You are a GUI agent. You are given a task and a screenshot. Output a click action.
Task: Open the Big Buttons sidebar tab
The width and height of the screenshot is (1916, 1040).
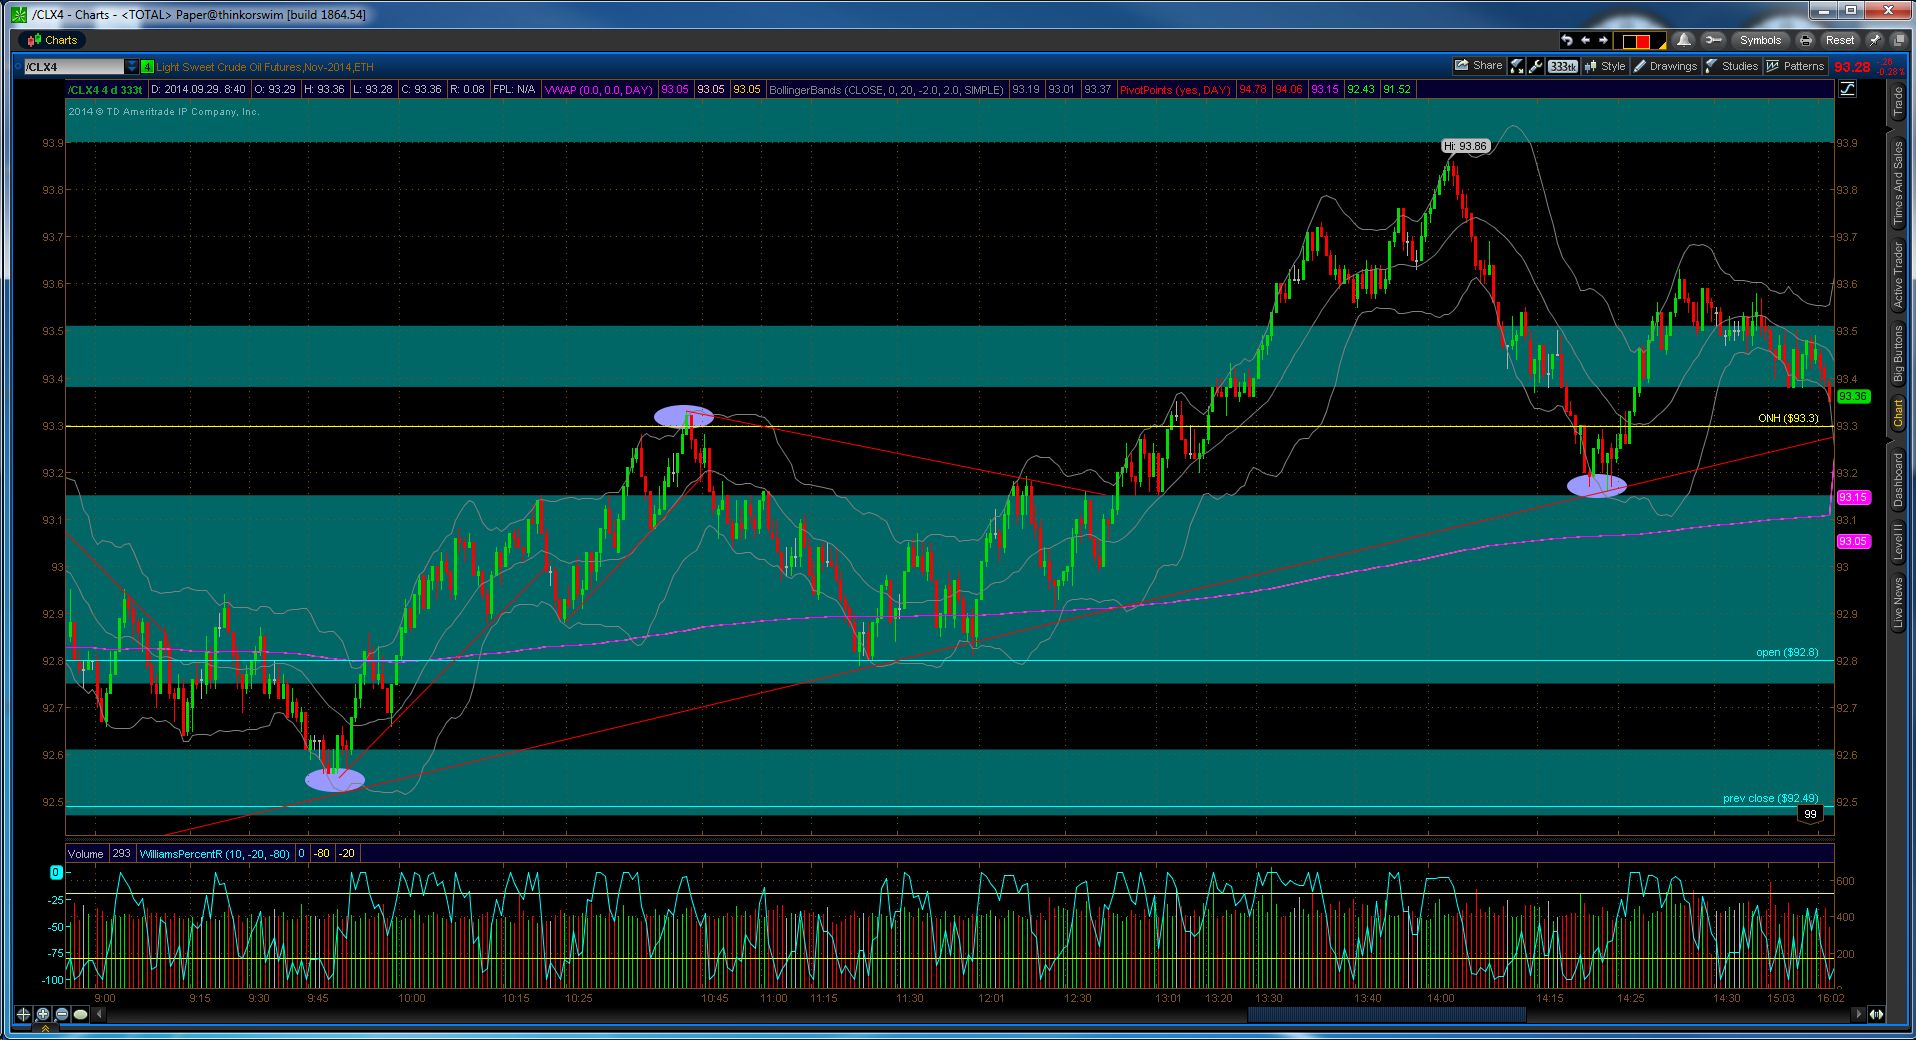click(x=1898, y=353)
